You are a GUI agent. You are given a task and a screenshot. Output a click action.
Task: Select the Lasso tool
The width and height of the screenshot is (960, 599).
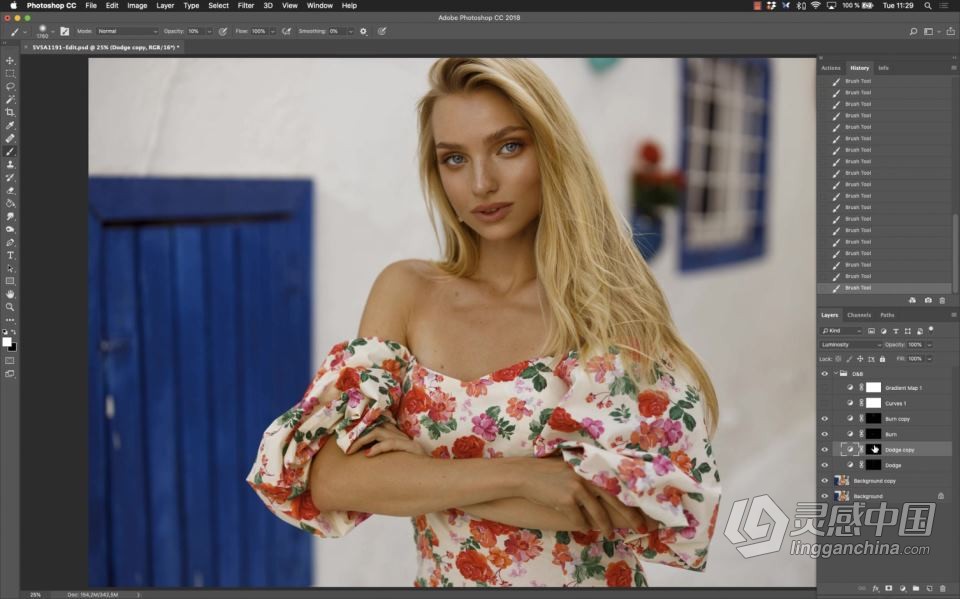pos(10,86)
